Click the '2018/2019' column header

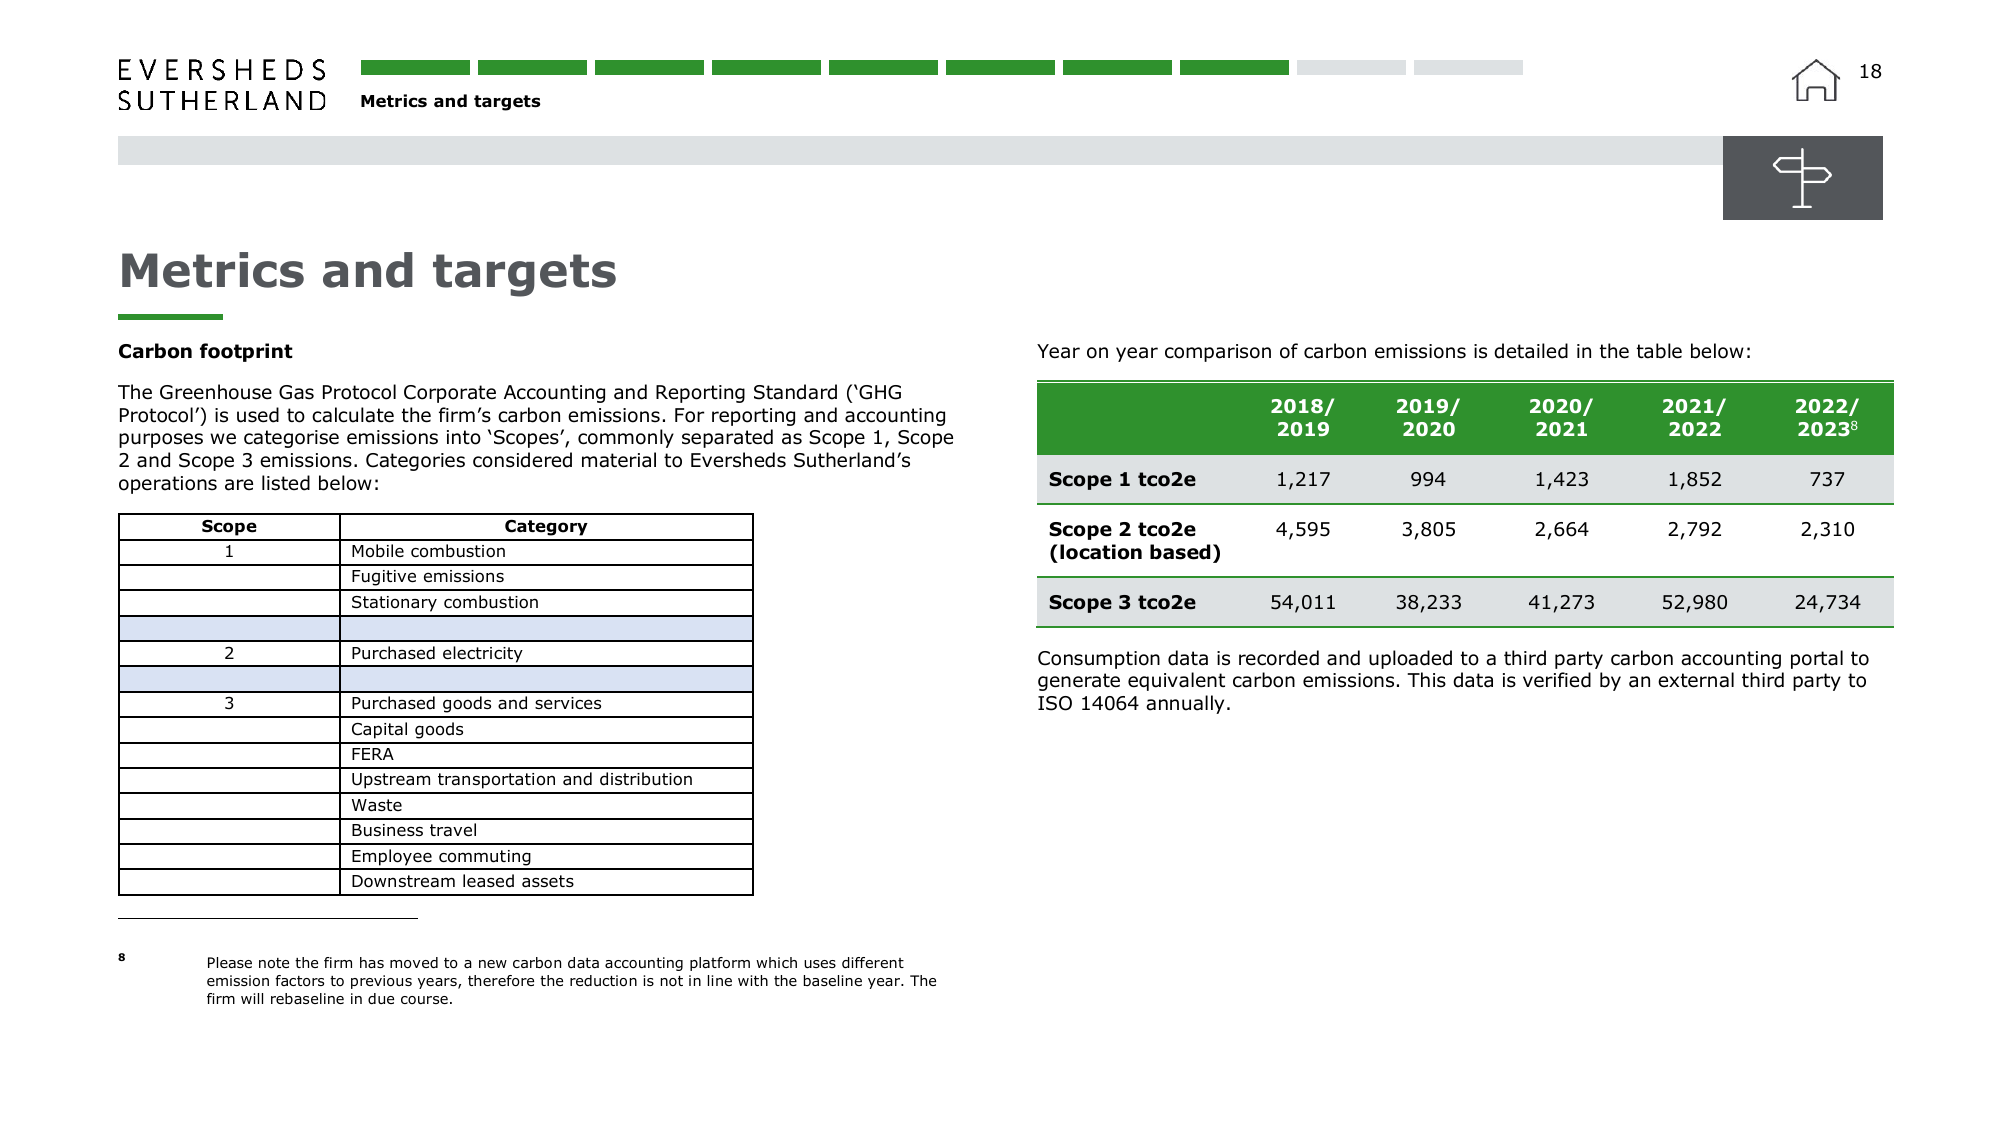click(x=1302, y=418)
